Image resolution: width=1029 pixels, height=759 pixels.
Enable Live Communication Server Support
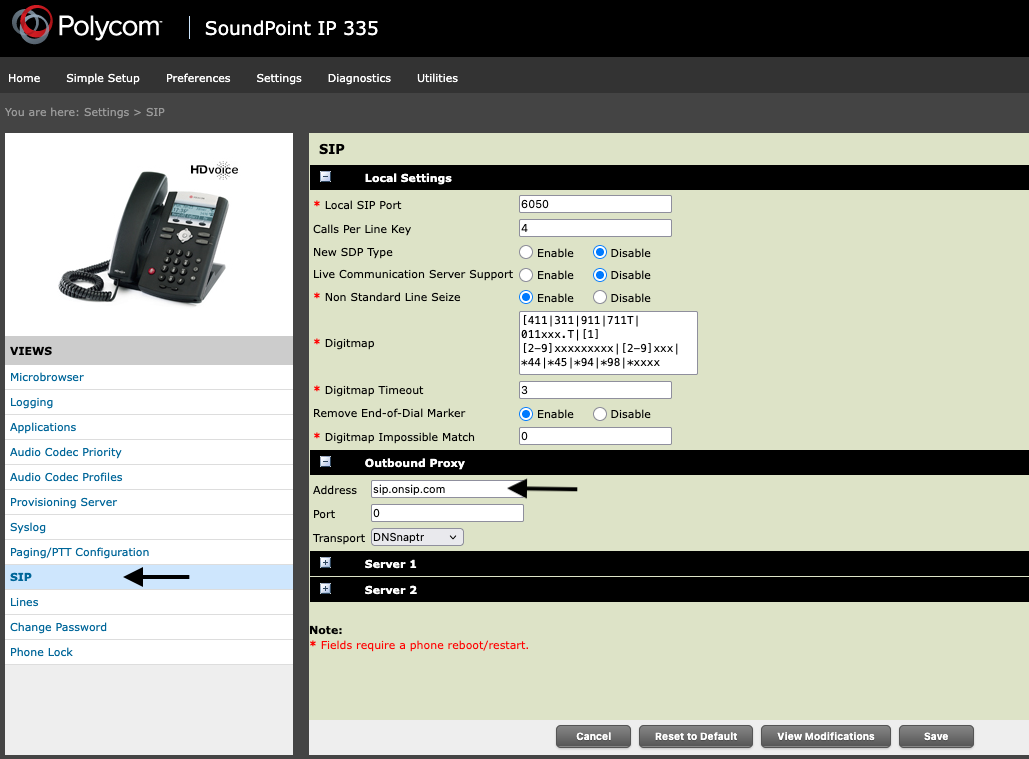coord(525,274)
